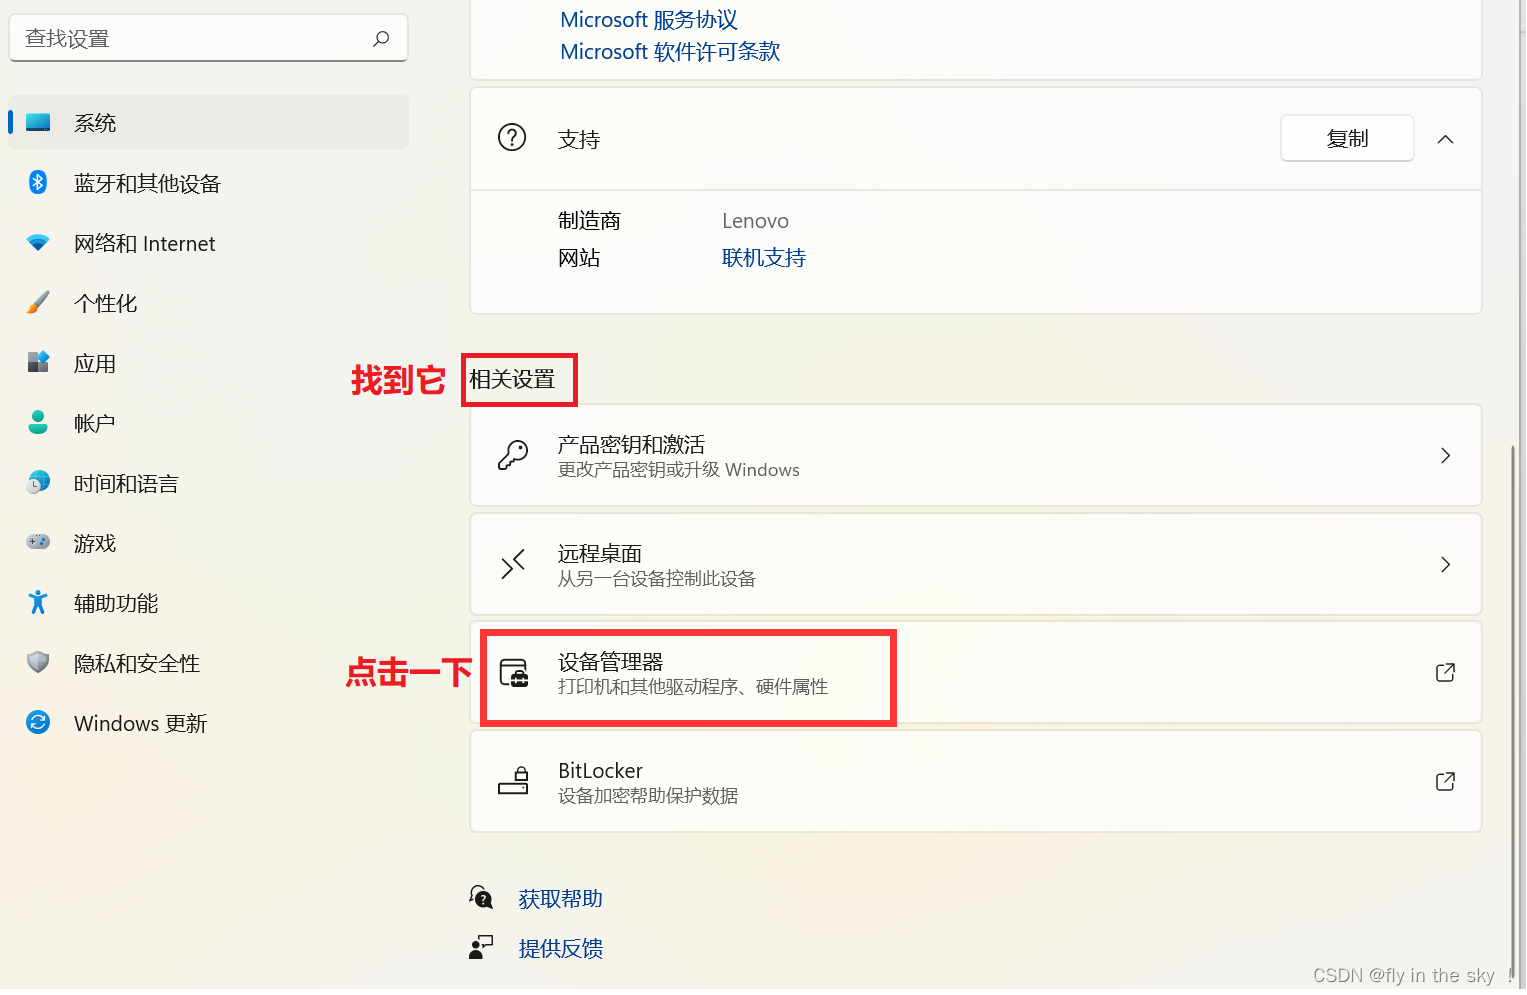The height and width of the screenshot is (995, 1527).
Task: Click the Wi-Fi network icon in sidebar
Action: point(38,242)
